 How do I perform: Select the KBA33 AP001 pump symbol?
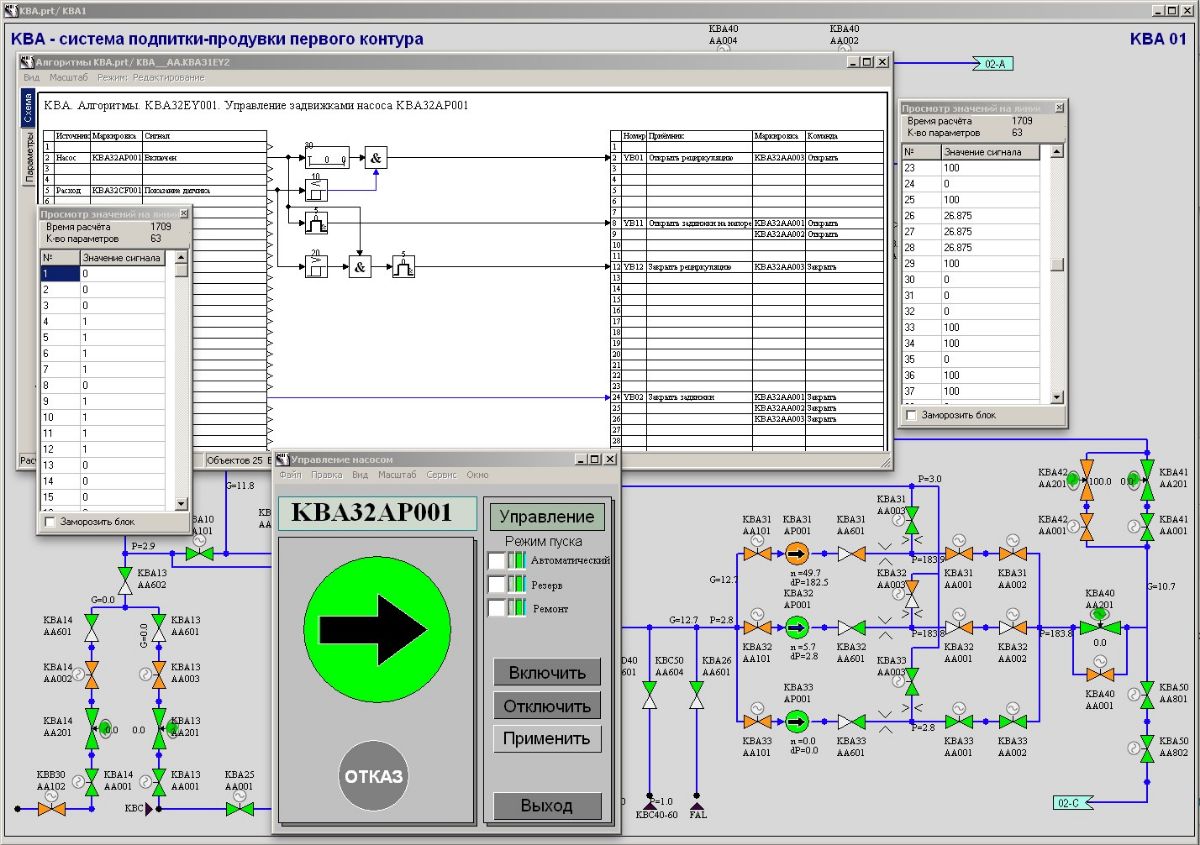pos(796,721)
